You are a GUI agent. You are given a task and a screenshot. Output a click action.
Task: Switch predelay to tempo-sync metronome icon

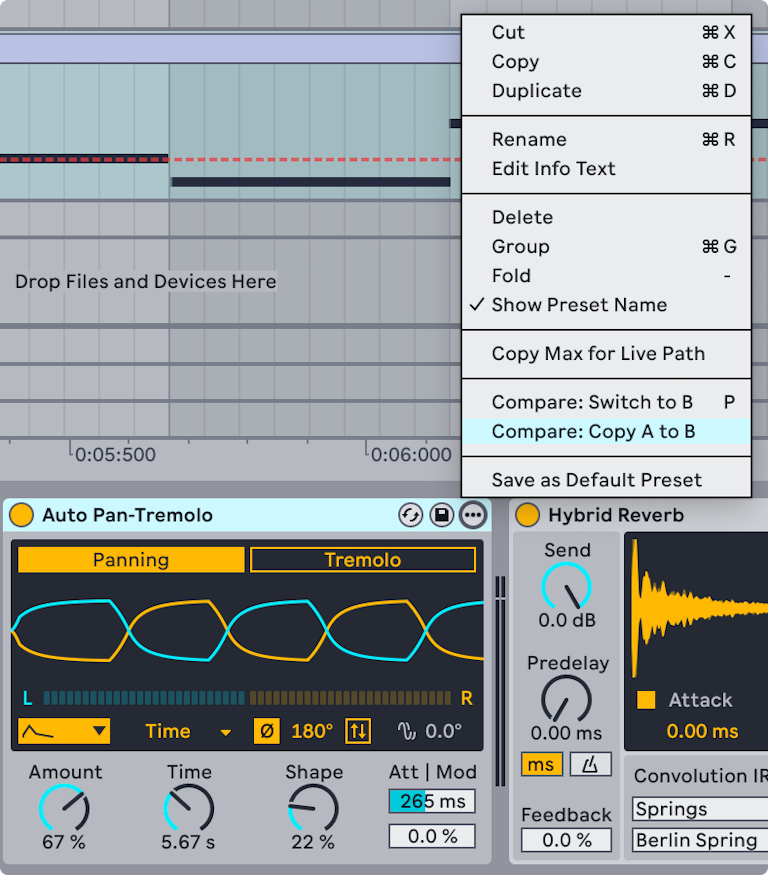click(591, 764)
